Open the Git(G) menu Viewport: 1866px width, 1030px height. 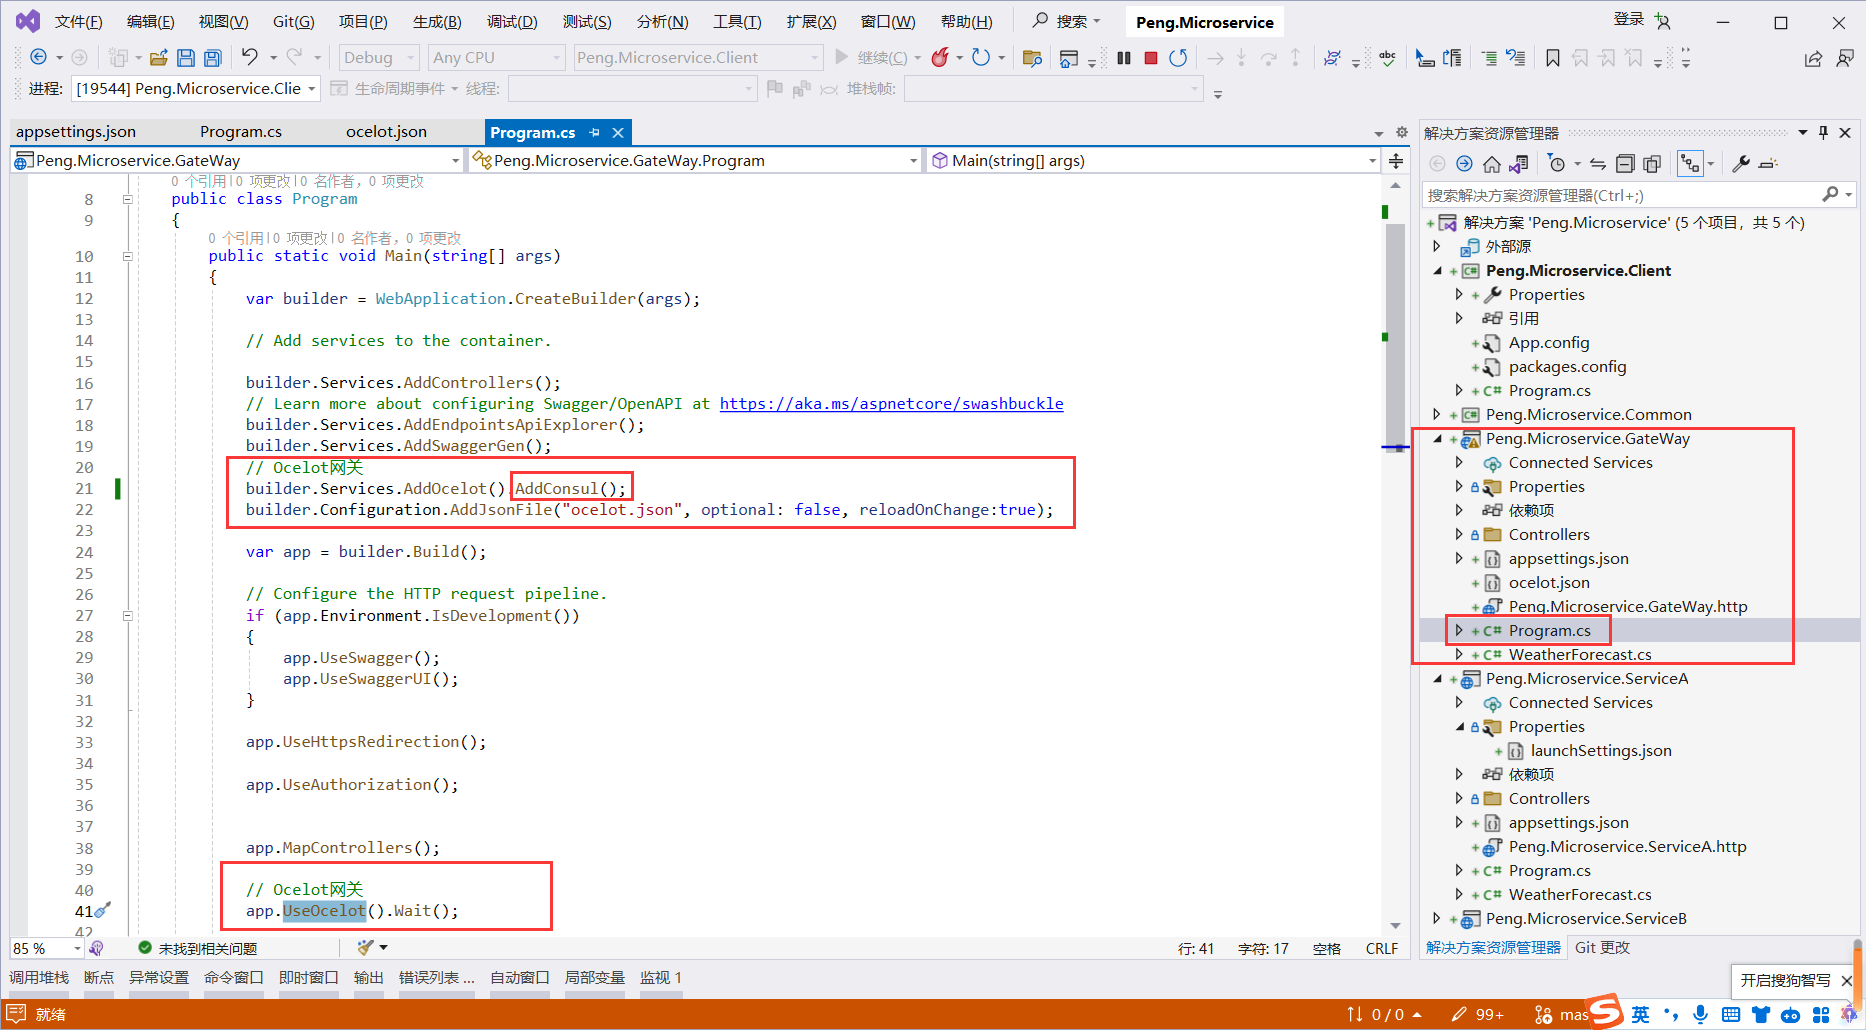pos(294,22)
